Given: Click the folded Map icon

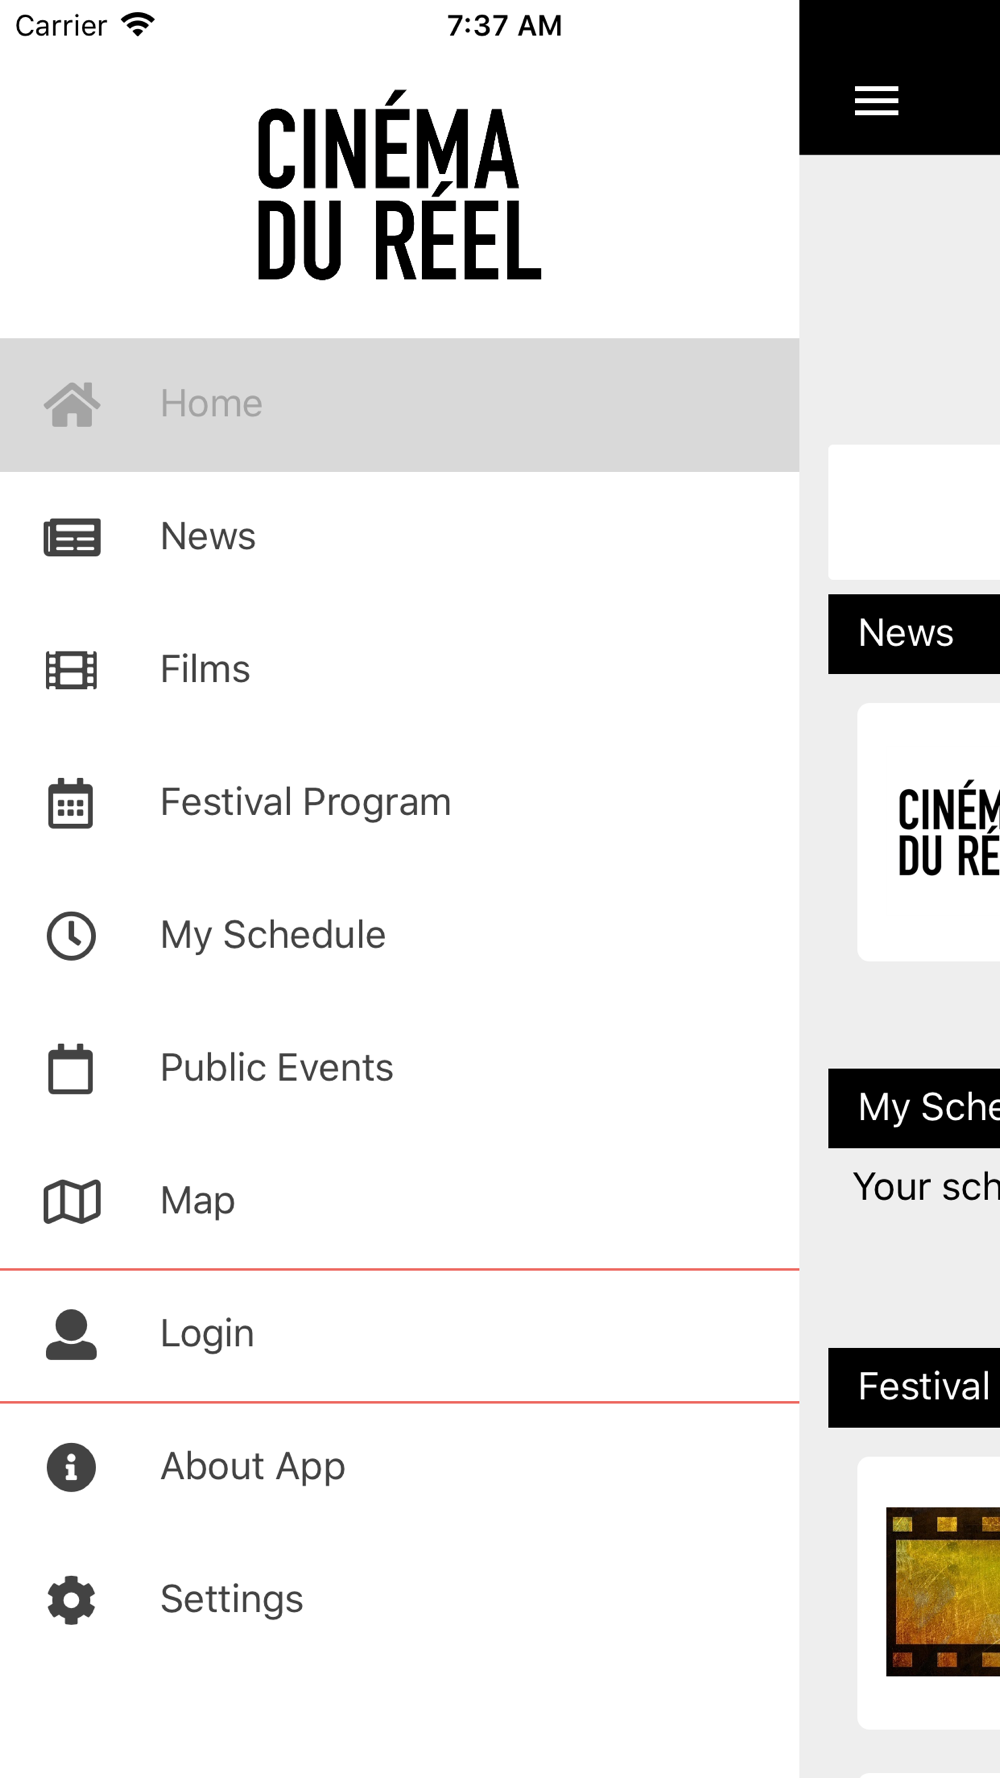Looking at the screenshot, I should pos(72,1201).
